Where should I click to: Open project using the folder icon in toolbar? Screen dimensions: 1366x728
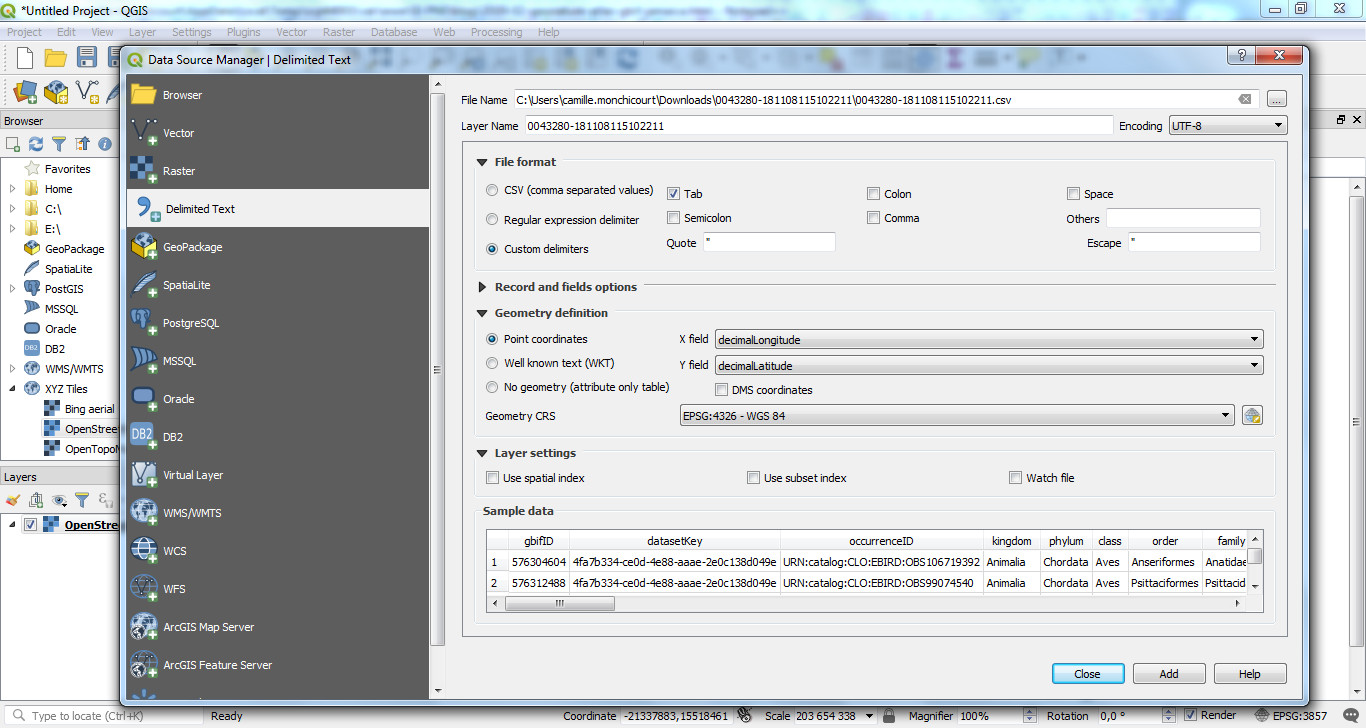pos(56,57)
